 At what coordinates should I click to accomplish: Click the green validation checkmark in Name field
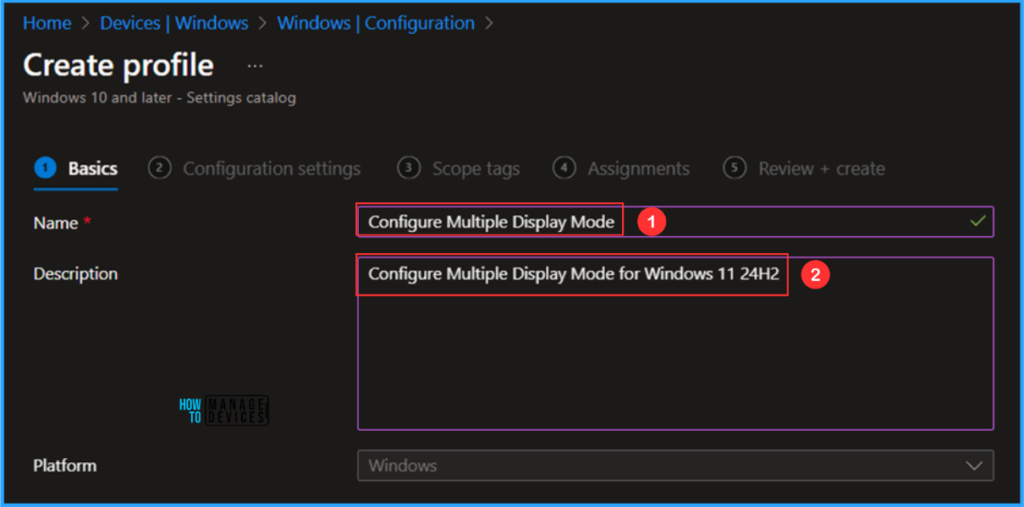pos(977,221)
